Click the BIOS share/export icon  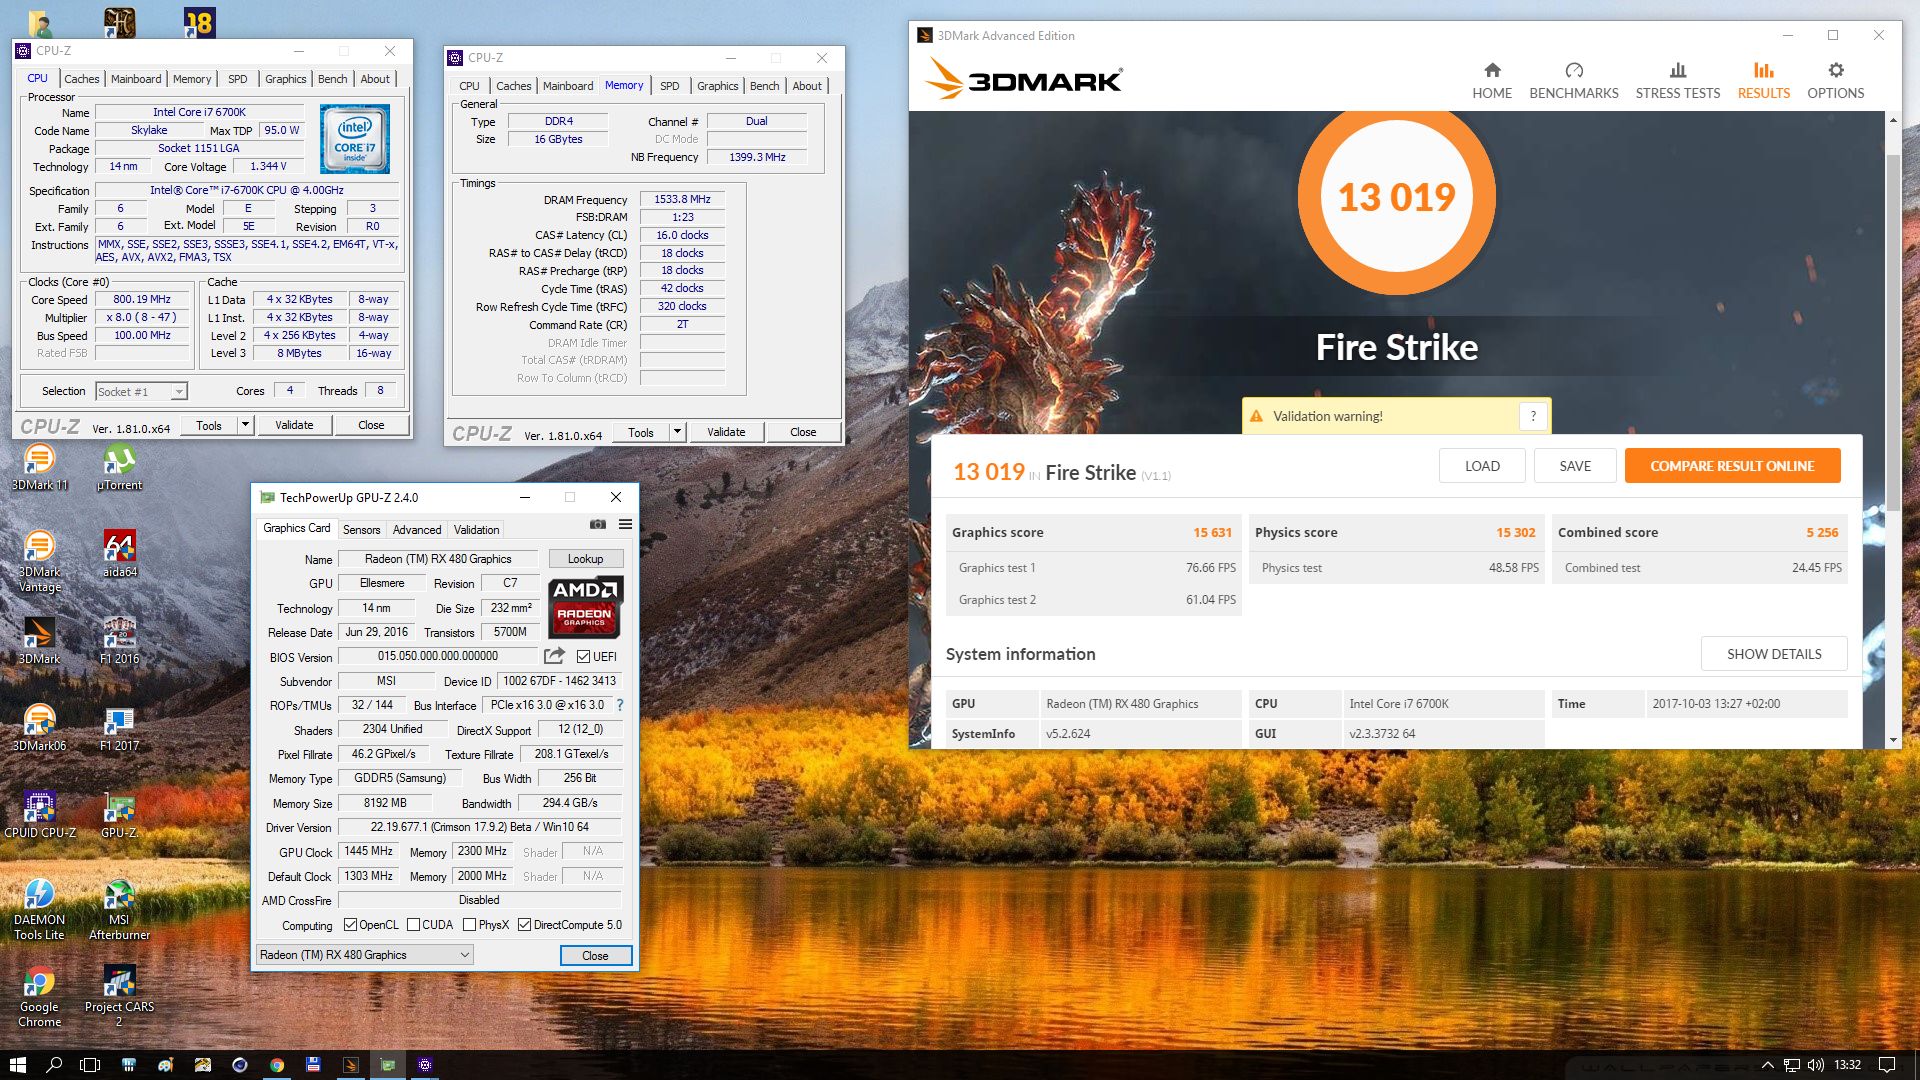(553, 656)
